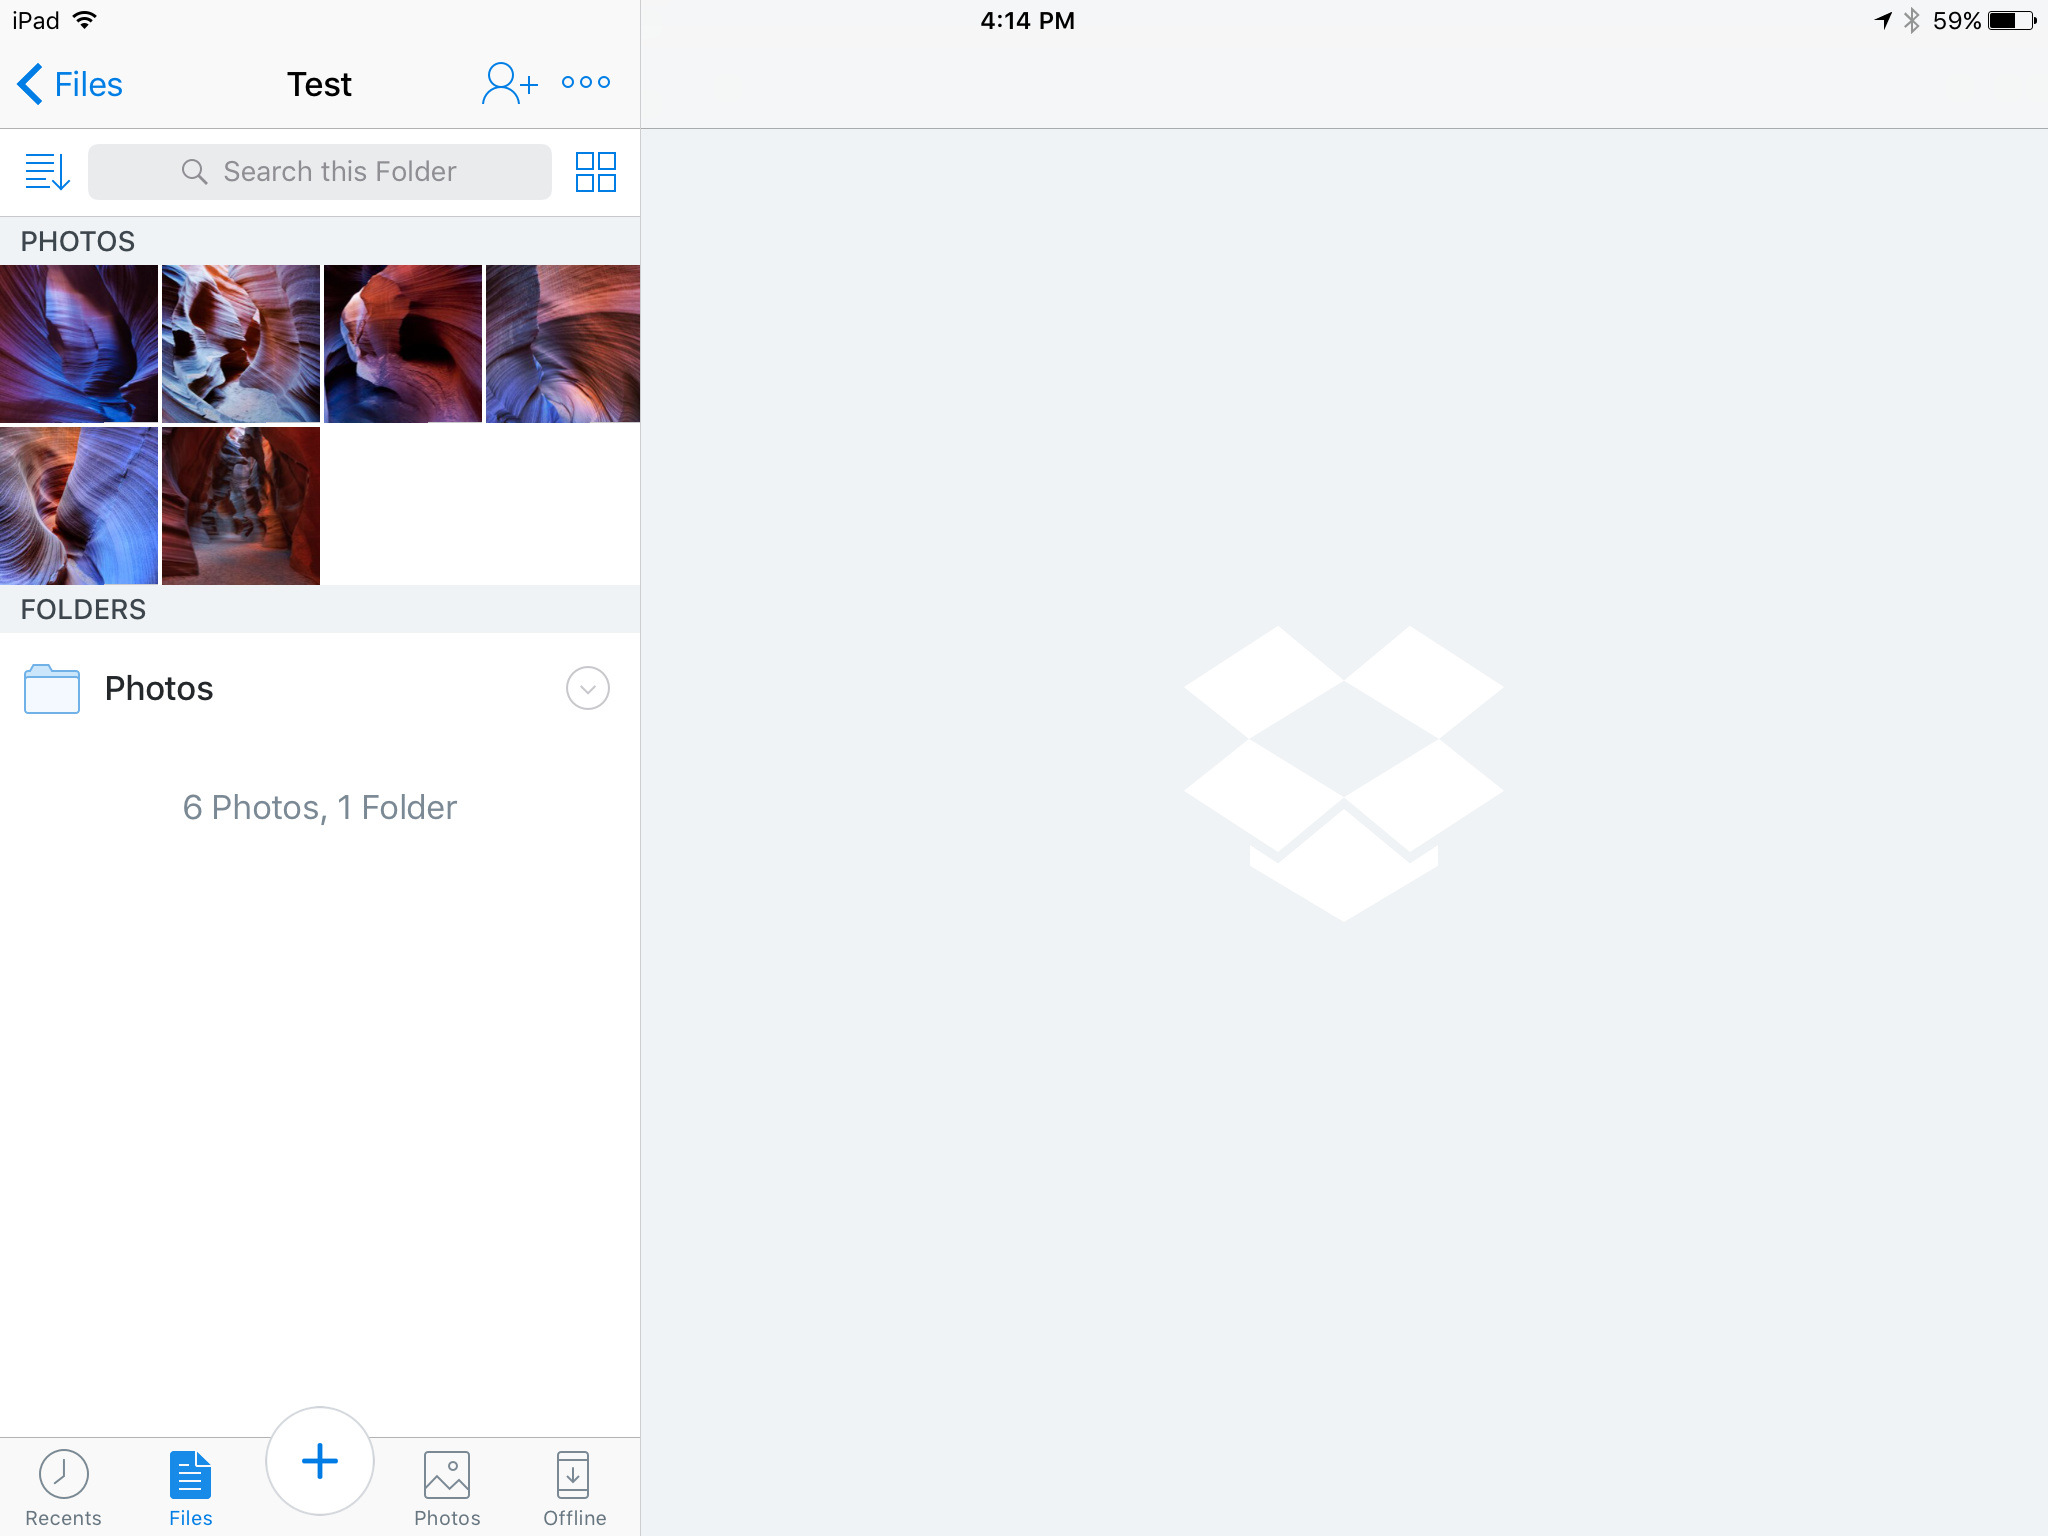2048x1536 pixels.
Task: Open the fourth photo in top row
Action: [x=563, y=343]
